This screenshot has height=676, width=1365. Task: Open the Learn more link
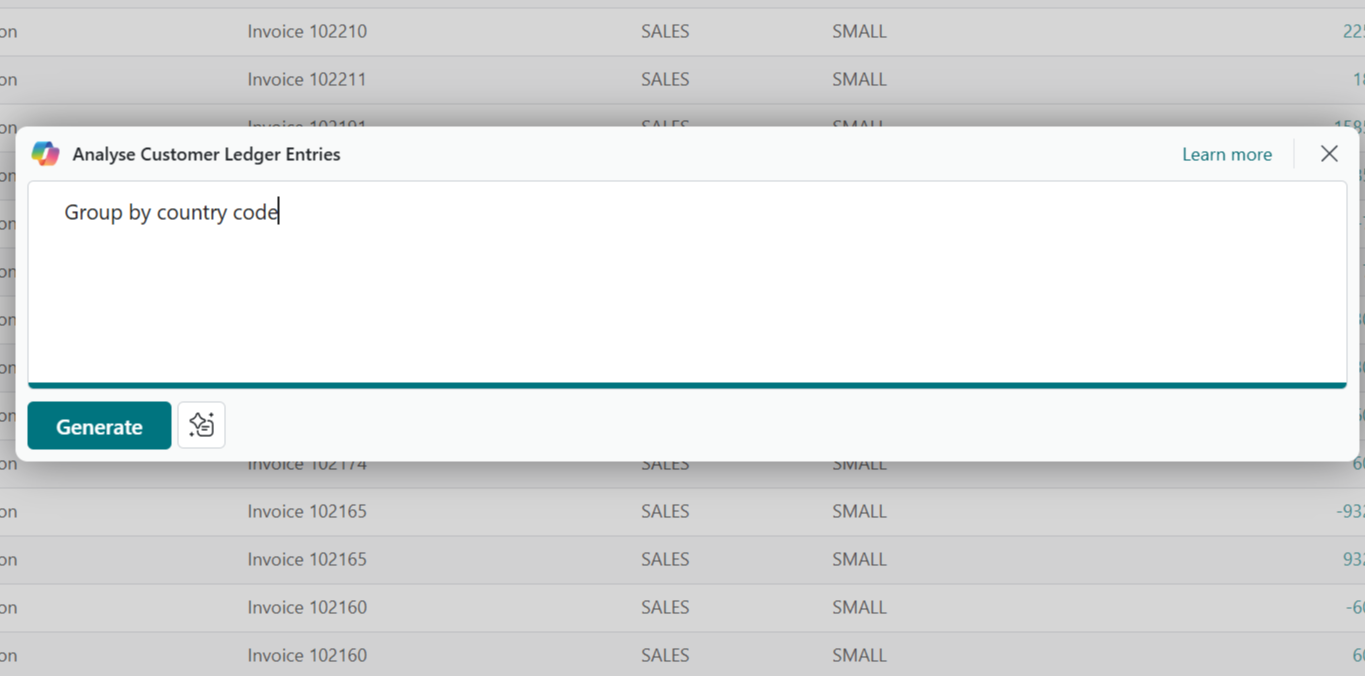point(1226,155)
